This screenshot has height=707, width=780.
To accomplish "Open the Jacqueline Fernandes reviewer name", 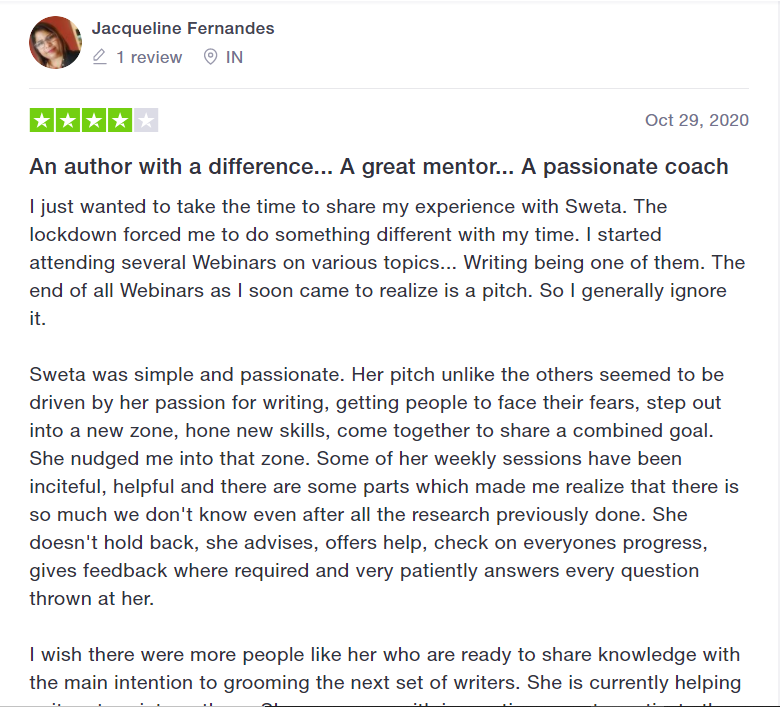I will (x=183, y=28).
